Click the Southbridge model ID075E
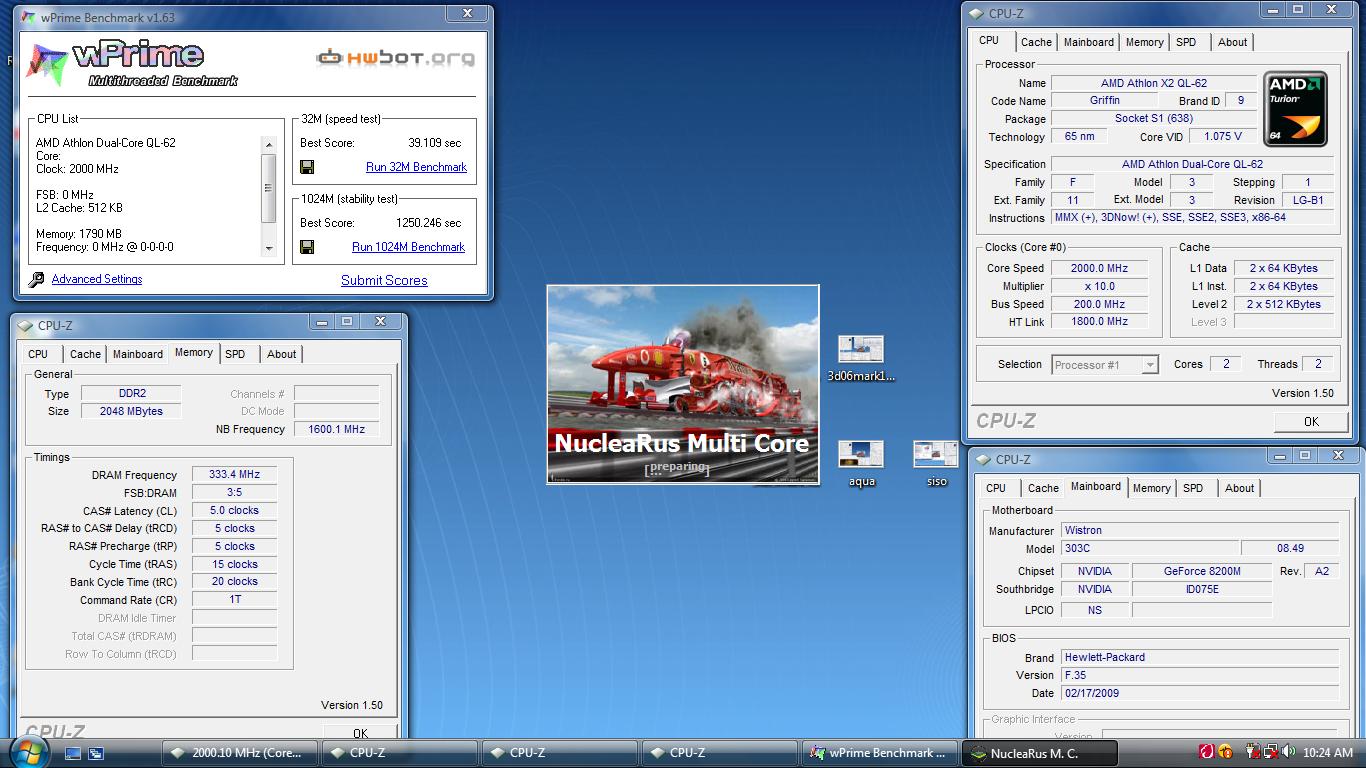Viewport: 1366px width, 768px height. point(1202,590)
